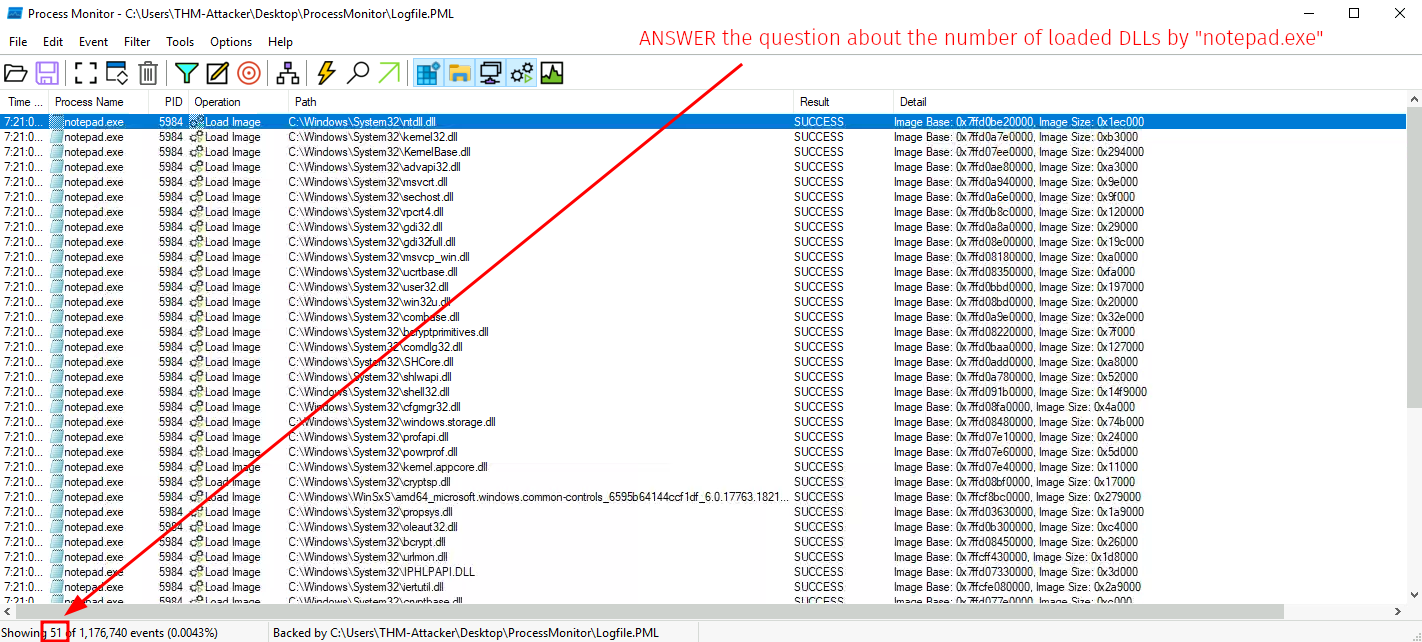Image resolution: width=1422 pixels, height=642 pixels.
Task: Open the Filter funnel icon
Action: (x=186, y=73)
